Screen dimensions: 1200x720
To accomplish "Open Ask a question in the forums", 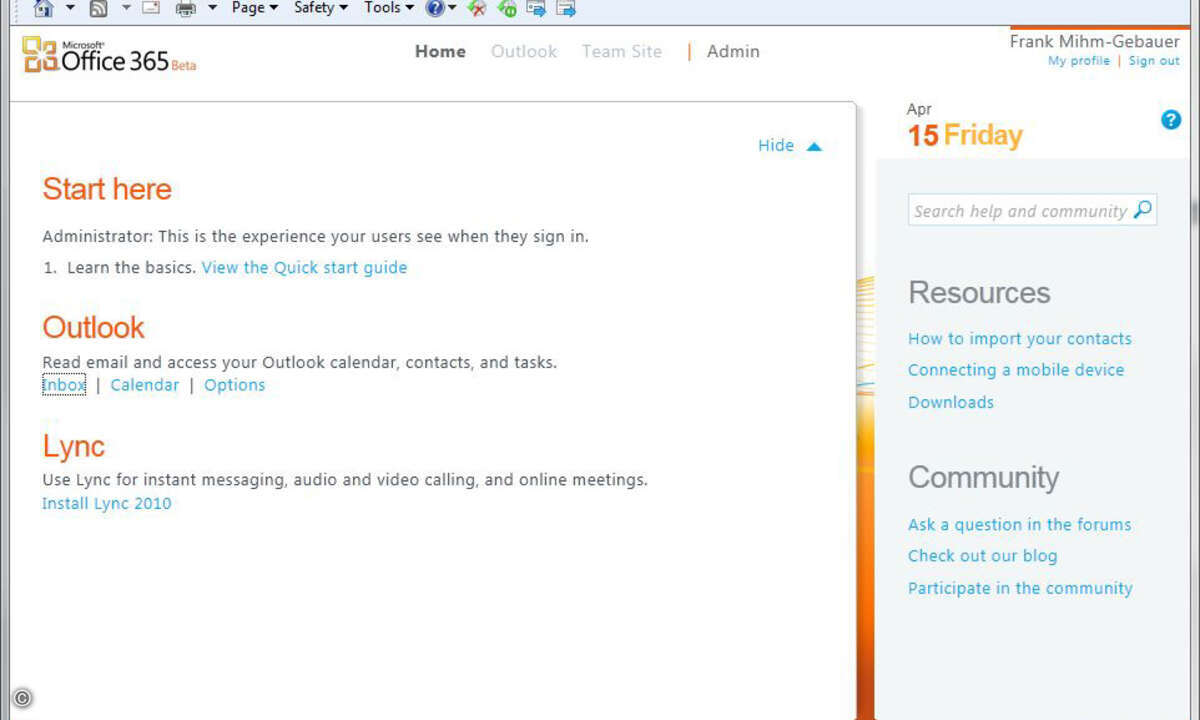I will click(x=1020, y=525).
